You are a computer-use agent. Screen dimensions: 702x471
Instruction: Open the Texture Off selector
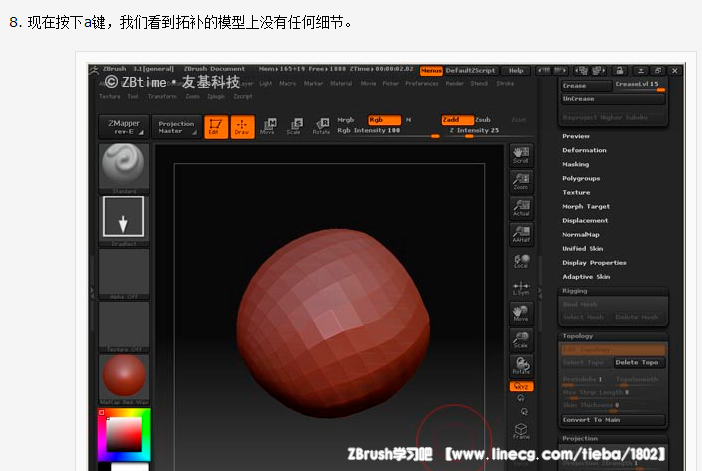tap(124, 327)
